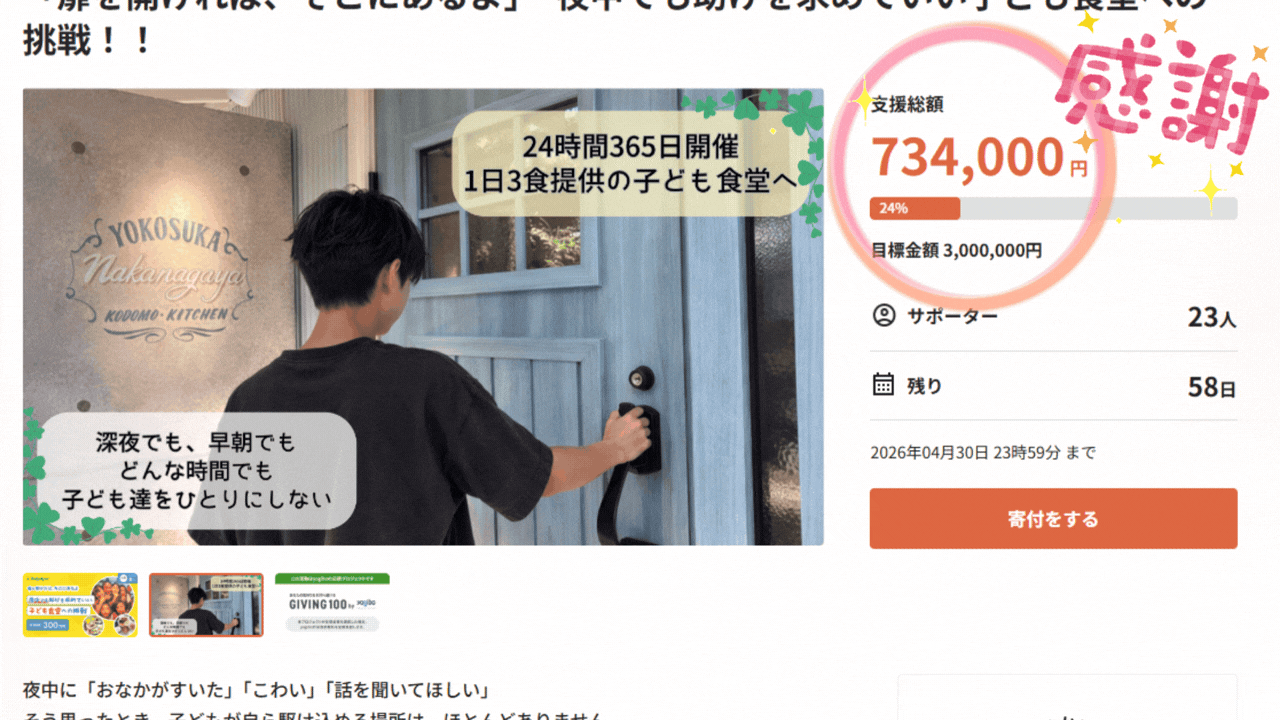Click the 23人 supporter count
The width and height of the screenshot is (1280, 720).
coord(1212,318)
